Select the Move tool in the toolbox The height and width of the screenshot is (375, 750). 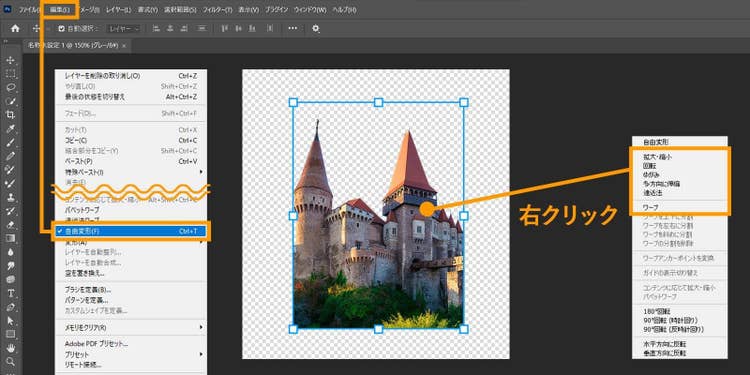(10, 60)
